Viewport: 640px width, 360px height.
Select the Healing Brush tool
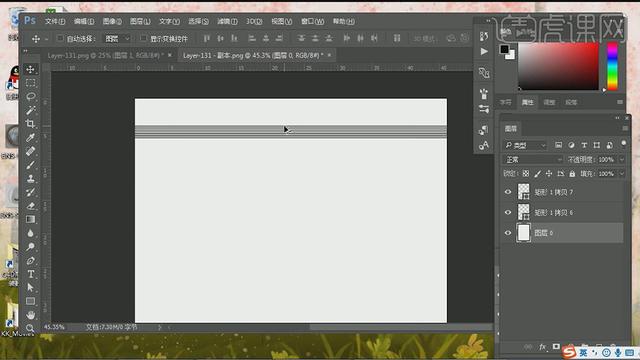tap(31, 151)
